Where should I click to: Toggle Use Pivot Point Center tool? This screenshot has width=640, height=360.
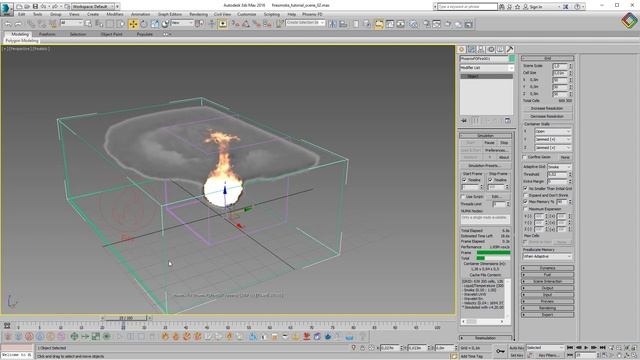point(200,24)
